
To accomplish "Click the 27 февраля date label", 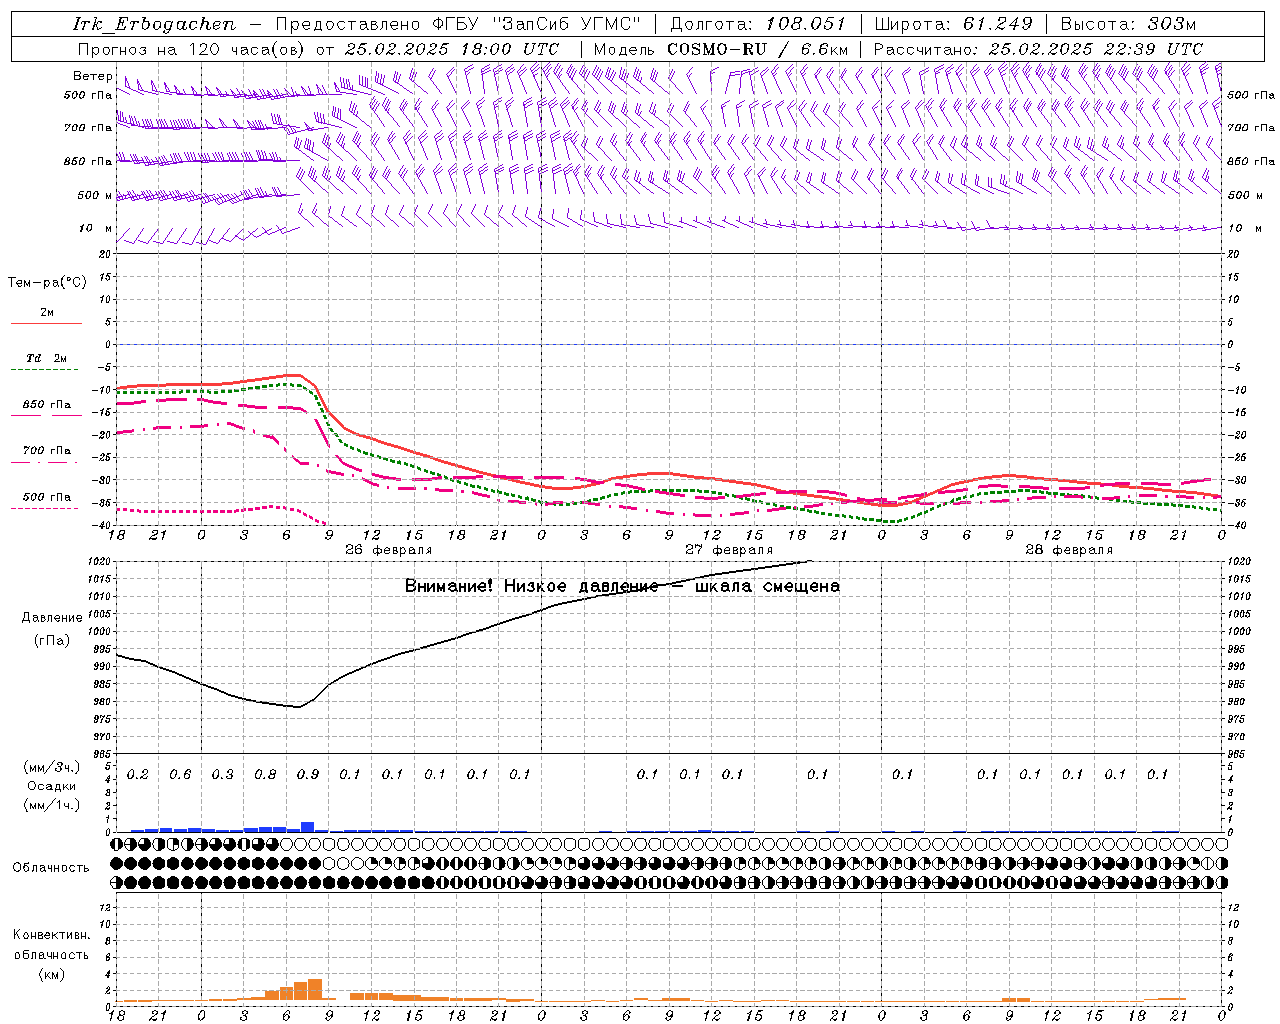I will point(728,550).
